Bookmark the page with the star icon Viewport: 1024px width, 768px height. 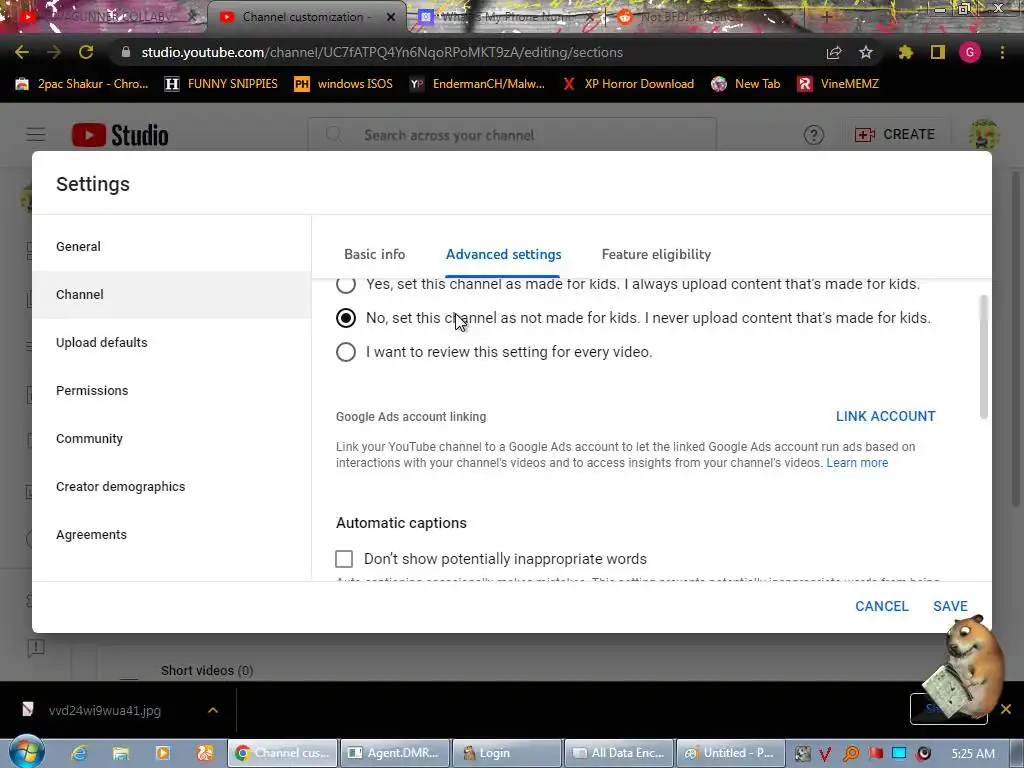point(866,52)
